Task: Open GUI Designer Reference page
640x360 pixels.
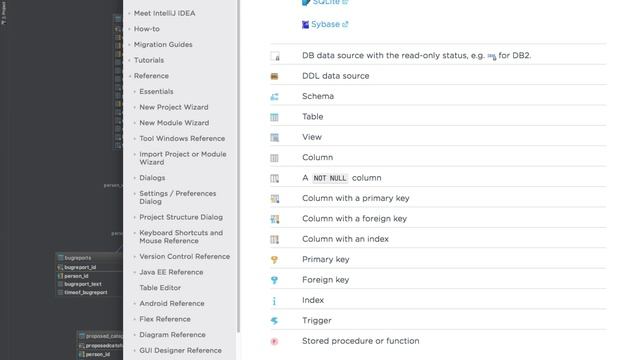Action: [x=180, y=350]
